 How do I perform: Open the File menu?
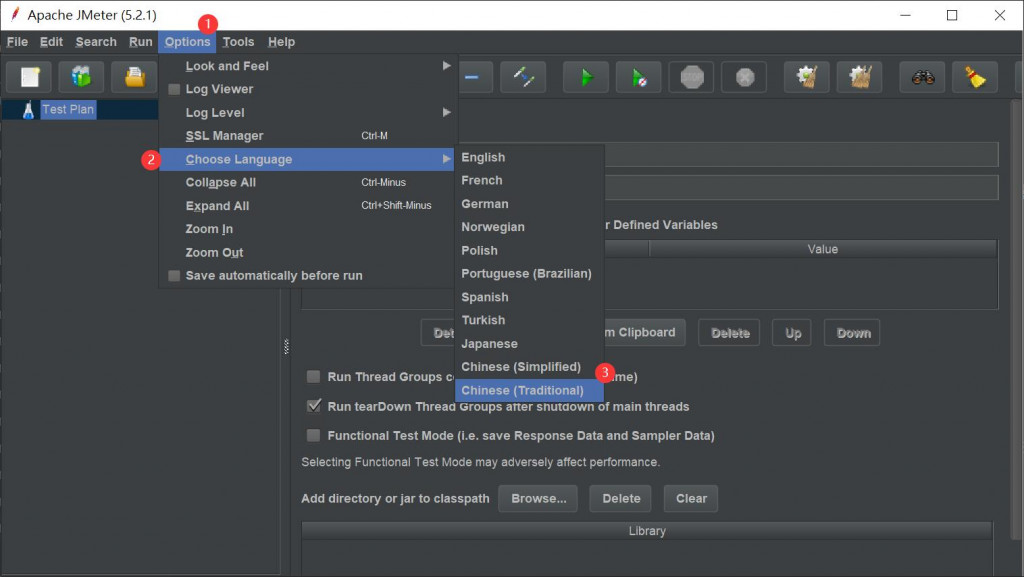[x=17, y=42]
